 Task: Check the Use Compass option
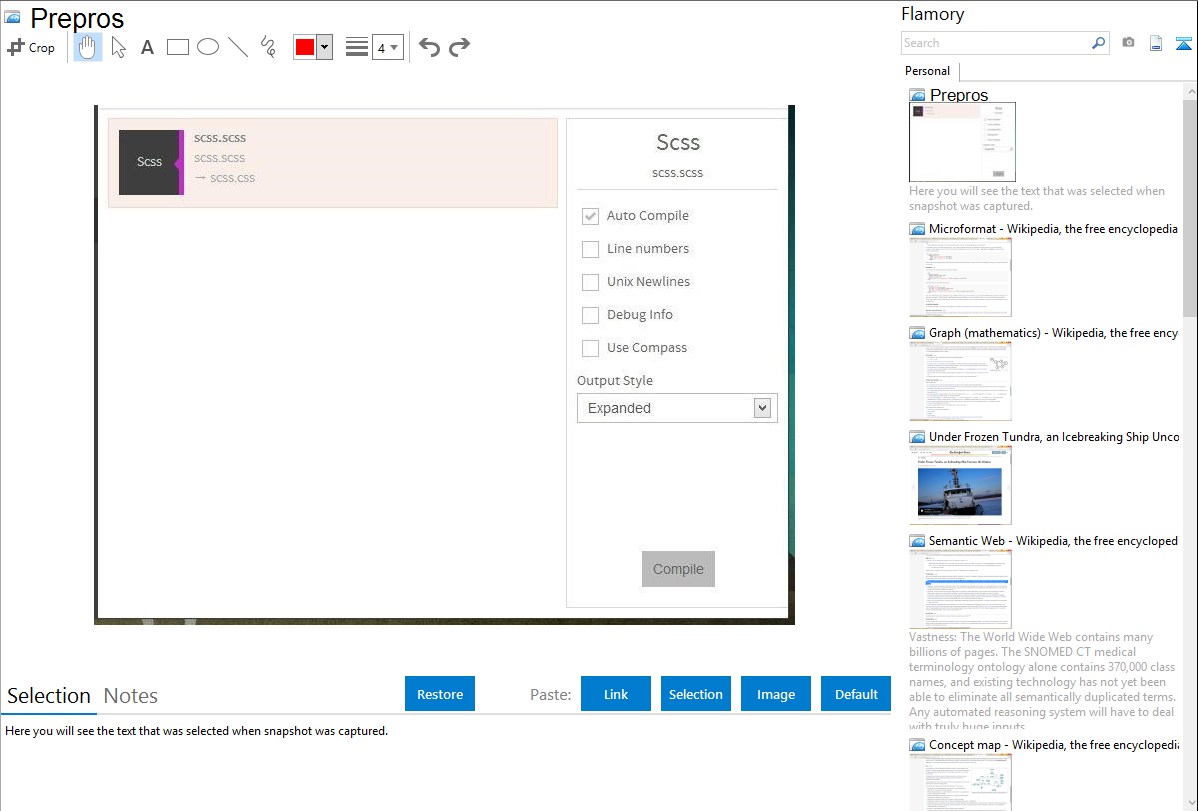[590, 348]
